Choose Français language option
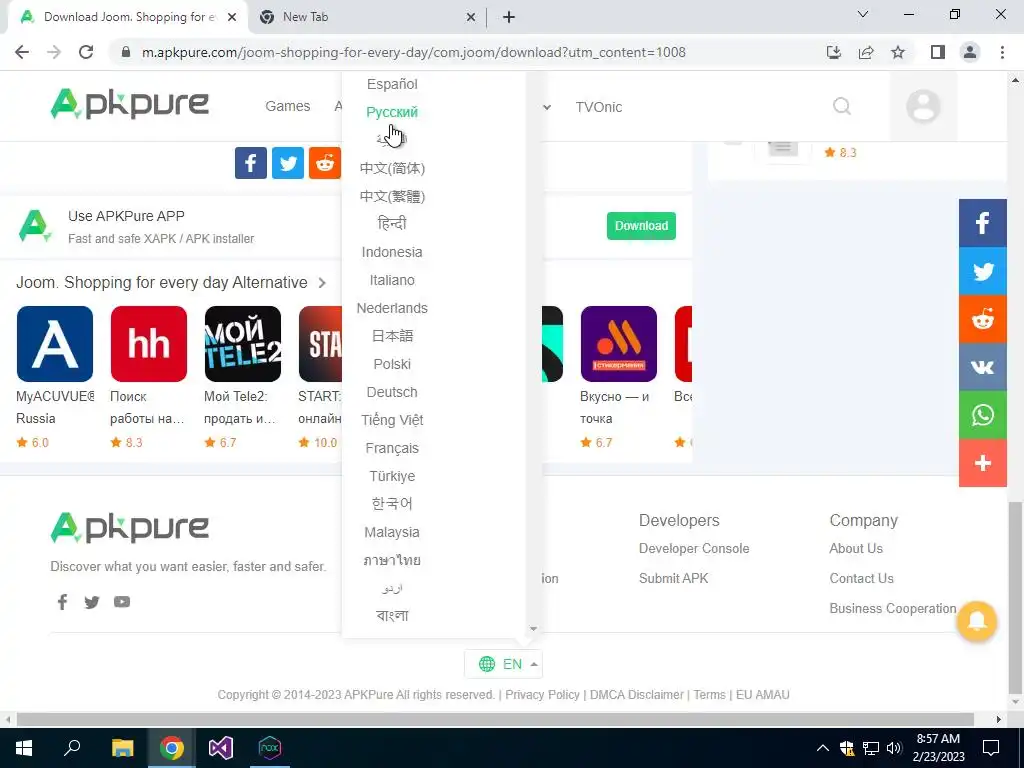The width and height of the screenshot is (1024, 768). pos(392,449)
